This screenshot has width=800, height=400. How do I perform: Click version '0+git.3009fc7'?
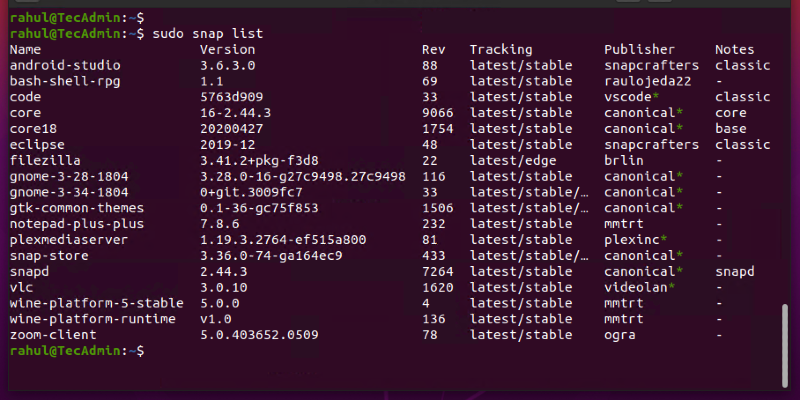(x=252, y=193)
